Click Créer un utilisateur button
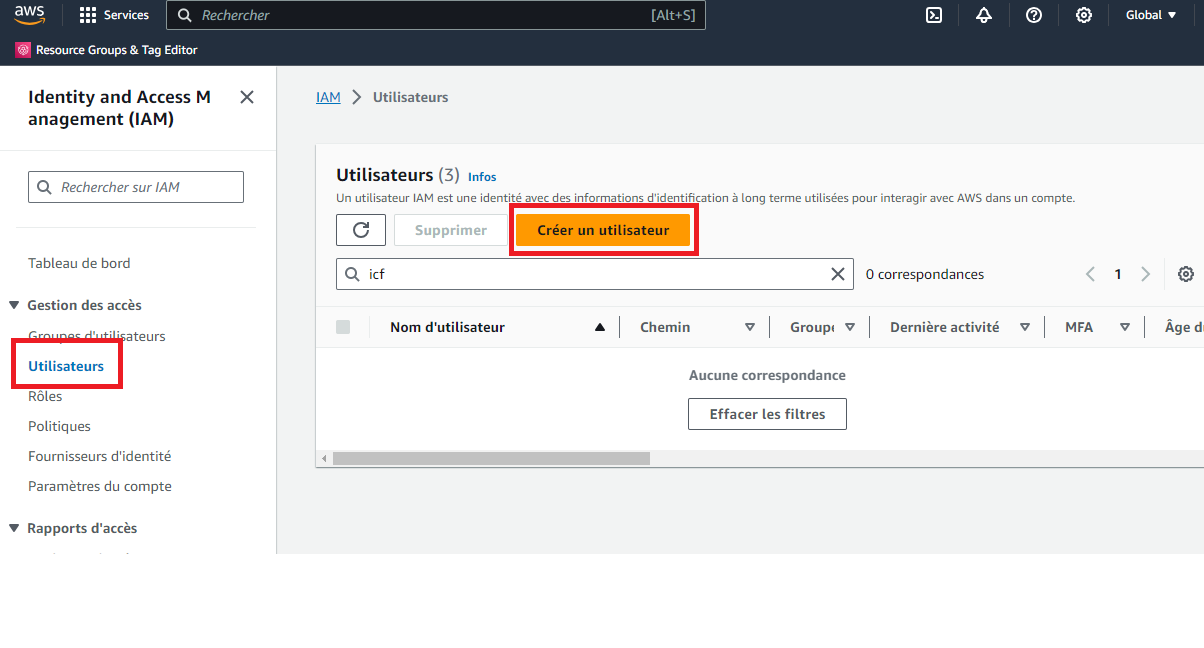 (603, 230)
